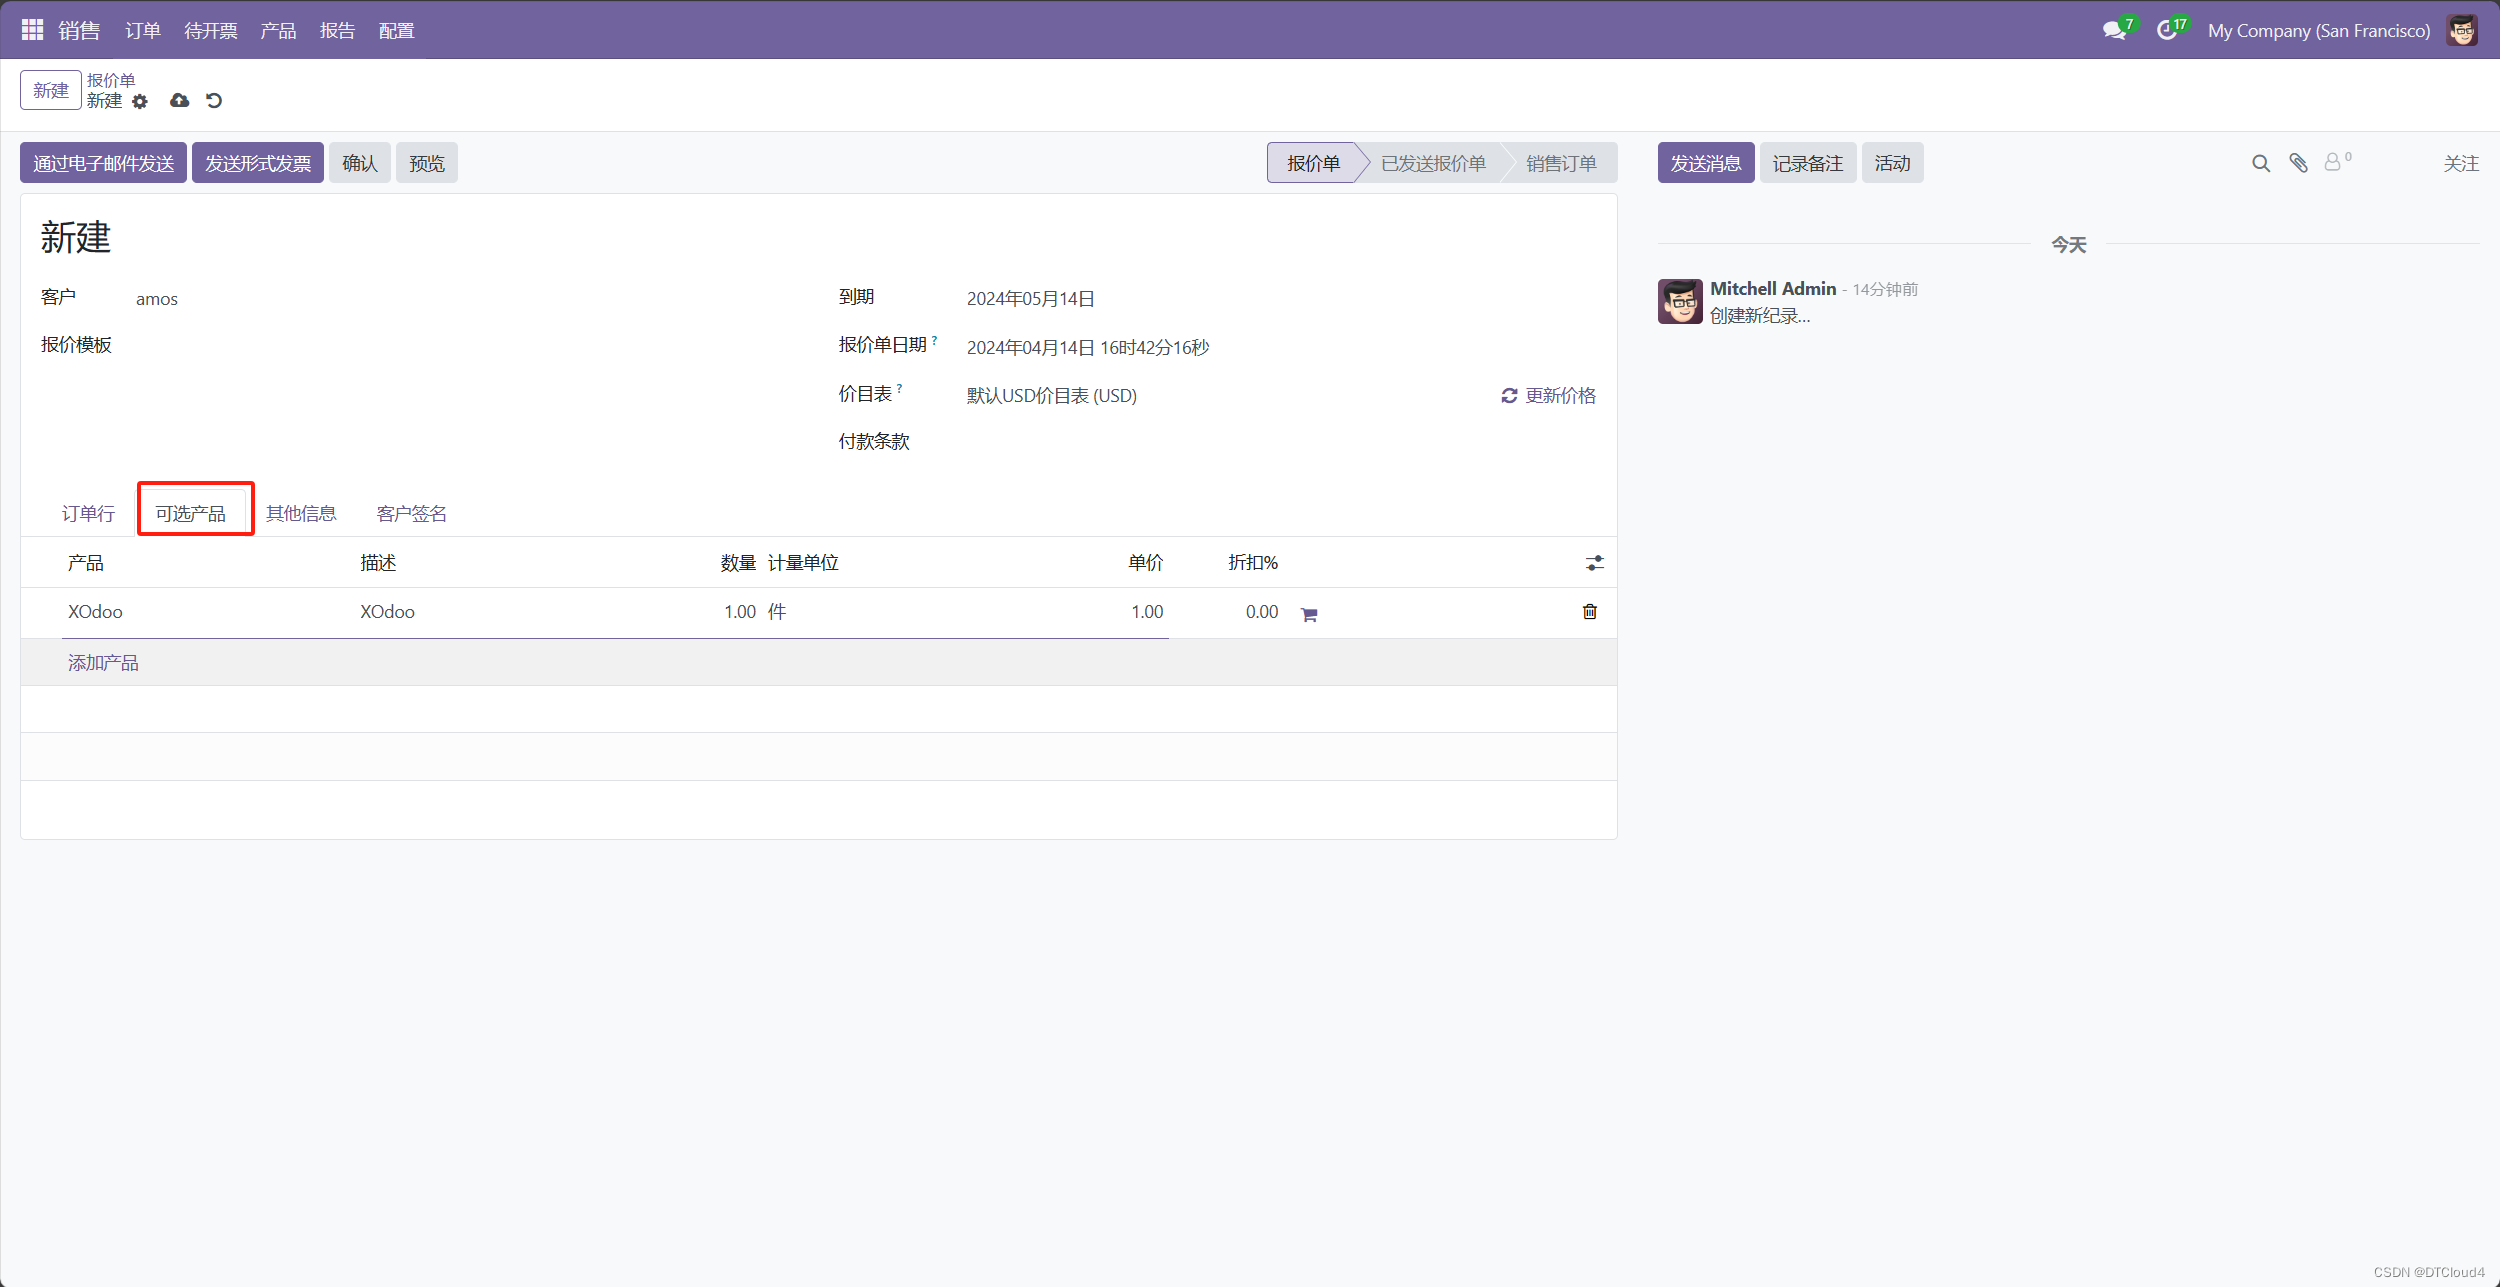The height and width of the screenshot is (1287, 2500).
Task: Open discuss messages icon in top bar
Action: [2114, 31]
